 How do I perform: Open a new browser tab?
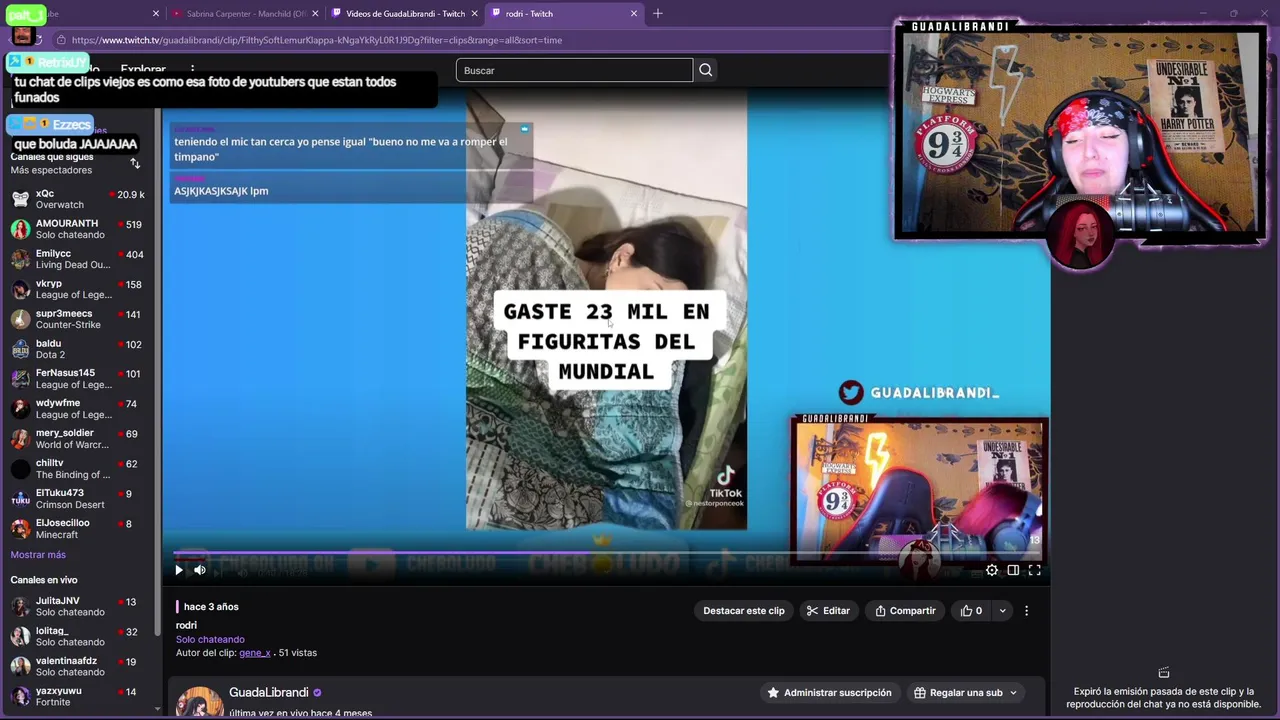pos(658,14)
